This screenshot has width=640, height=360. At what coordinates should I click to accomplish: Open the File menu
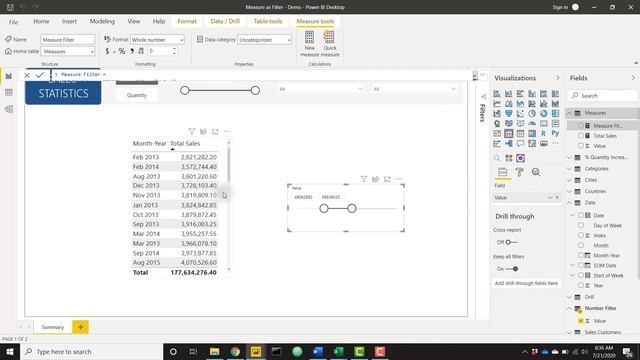(x=13, y=22)
